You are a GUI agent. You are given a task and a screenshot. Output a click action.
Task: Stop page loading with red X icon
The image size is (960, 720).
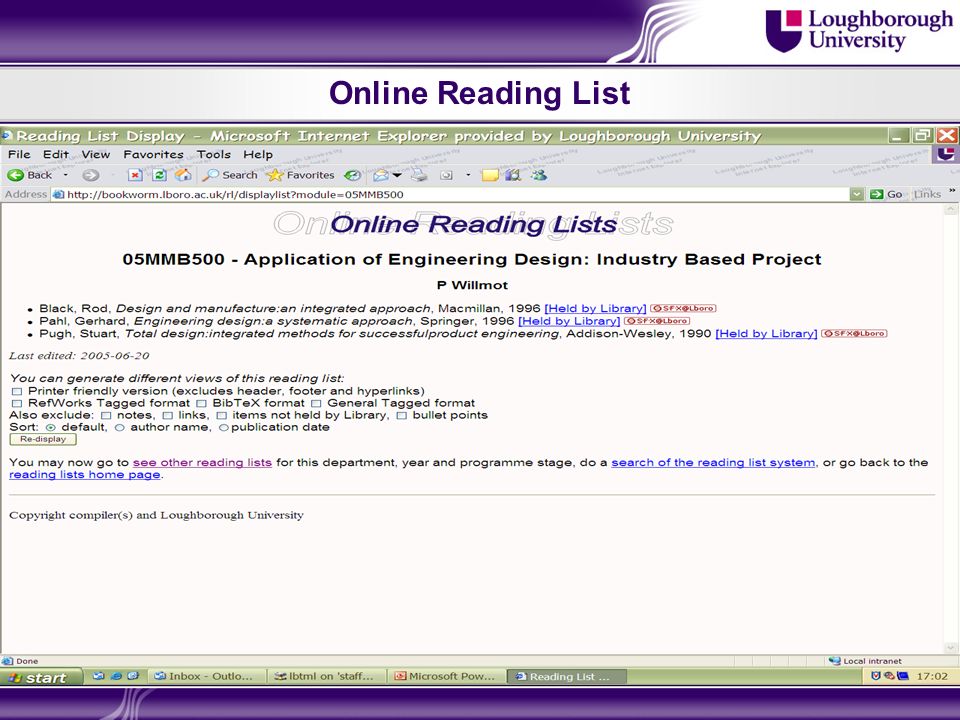tap(135, 175)
